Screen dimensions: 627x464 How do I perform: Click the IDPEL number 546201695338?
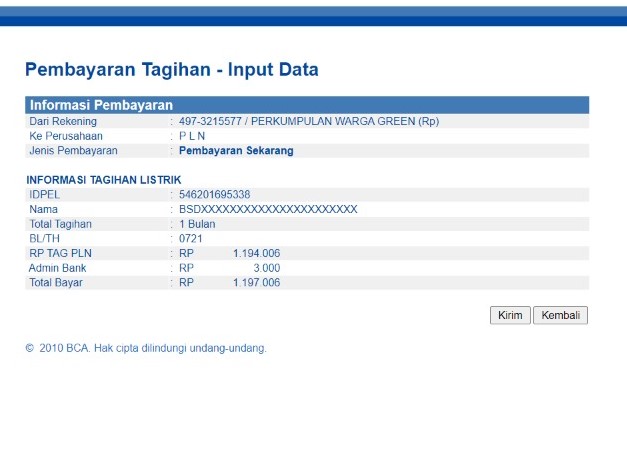tap(215, 194)
